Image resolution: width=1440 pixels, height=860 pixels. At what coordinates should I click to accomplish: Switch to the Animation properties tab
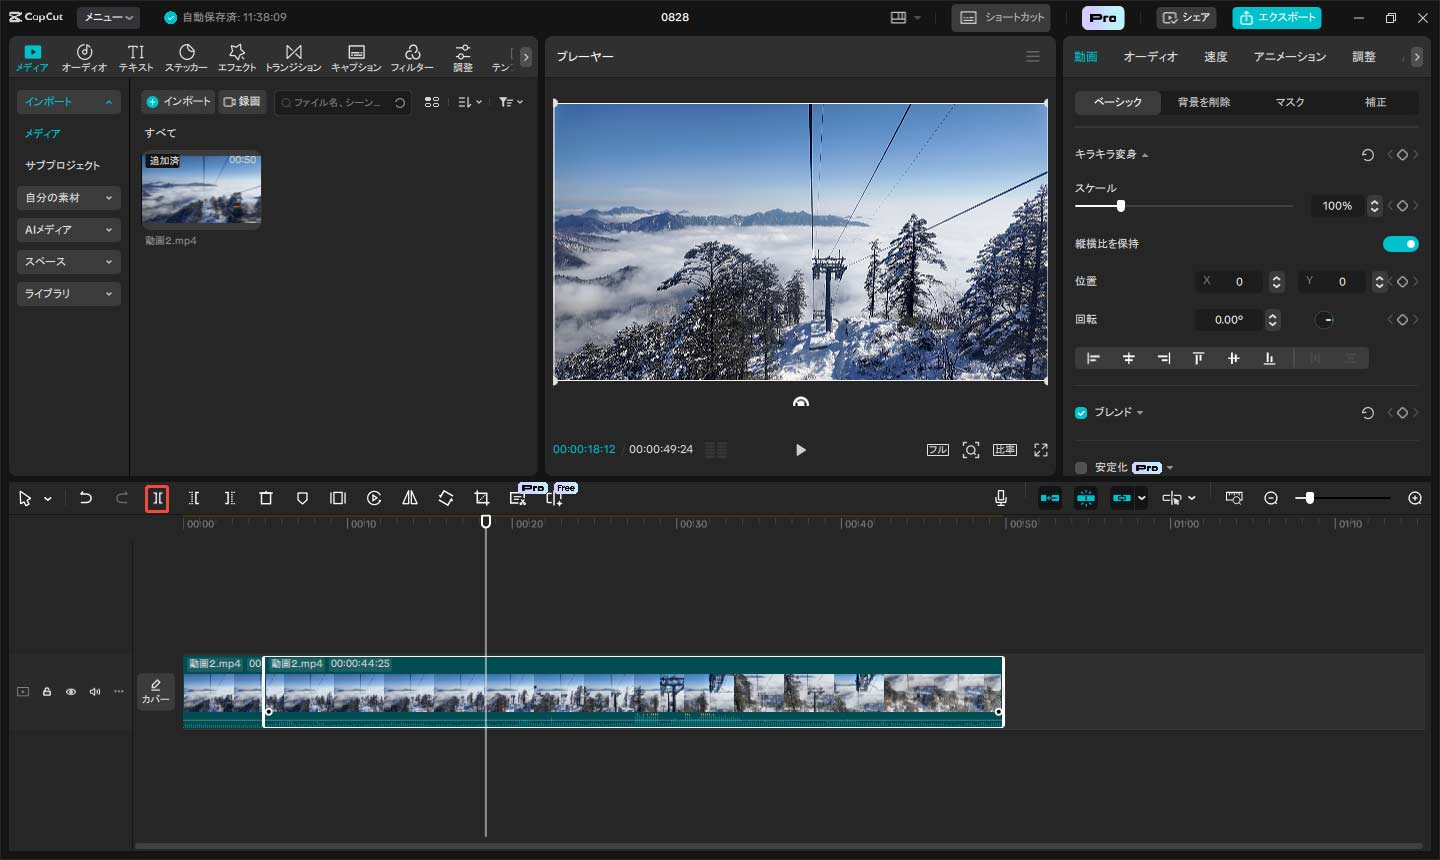pyautogui.click(x=1289, y=57)
